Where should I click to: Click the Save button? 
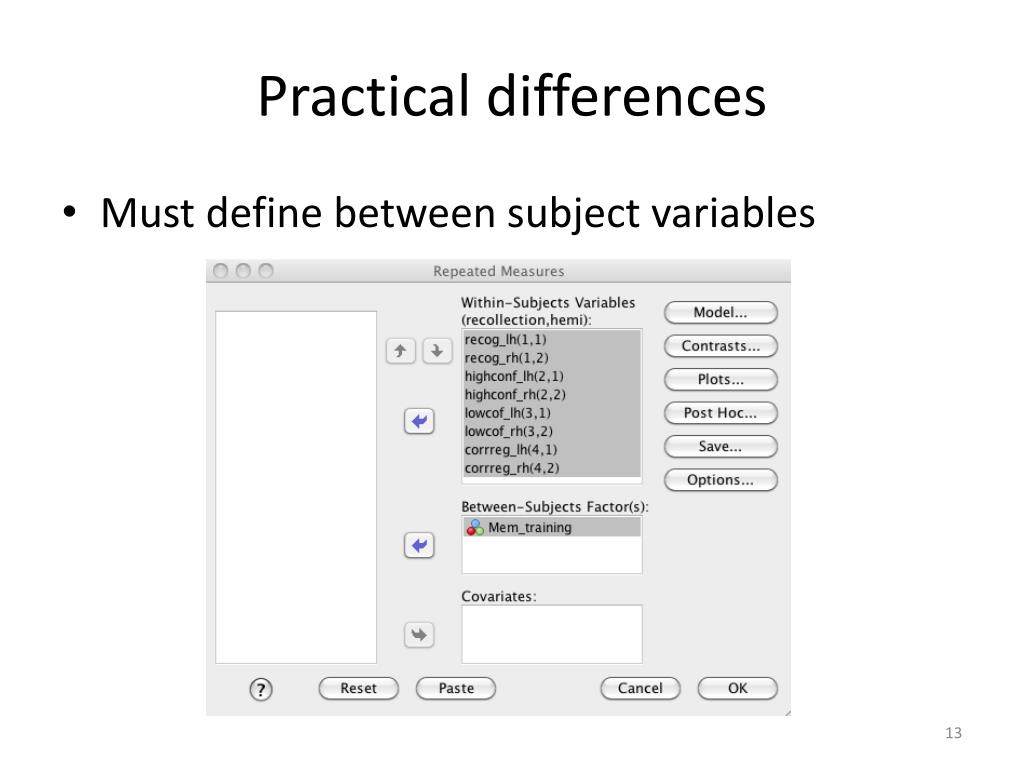pos(720,447)
